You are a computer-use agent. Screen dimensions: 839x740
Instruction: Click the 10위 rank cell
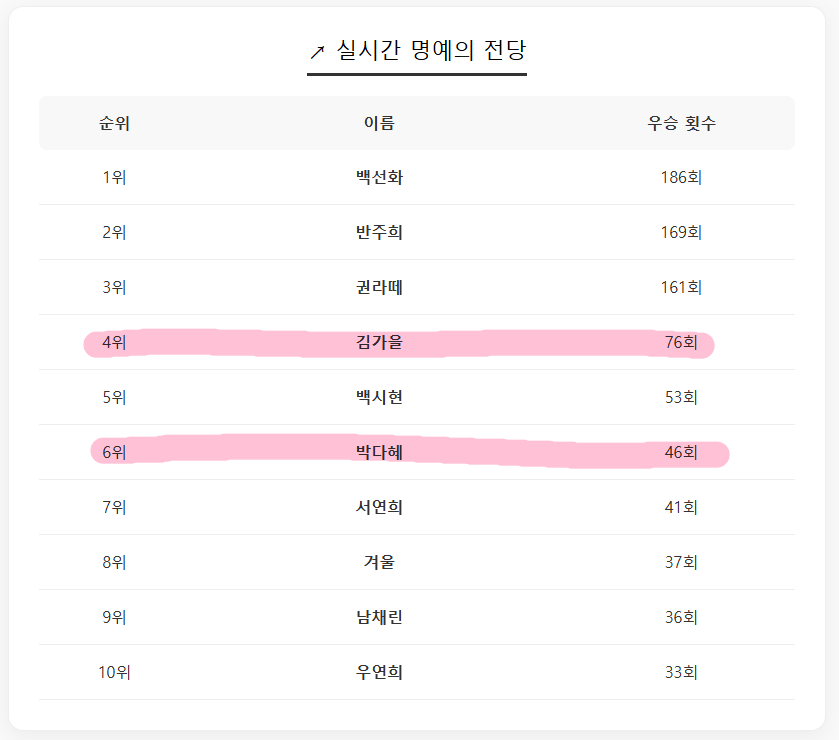tap(114, 672)
